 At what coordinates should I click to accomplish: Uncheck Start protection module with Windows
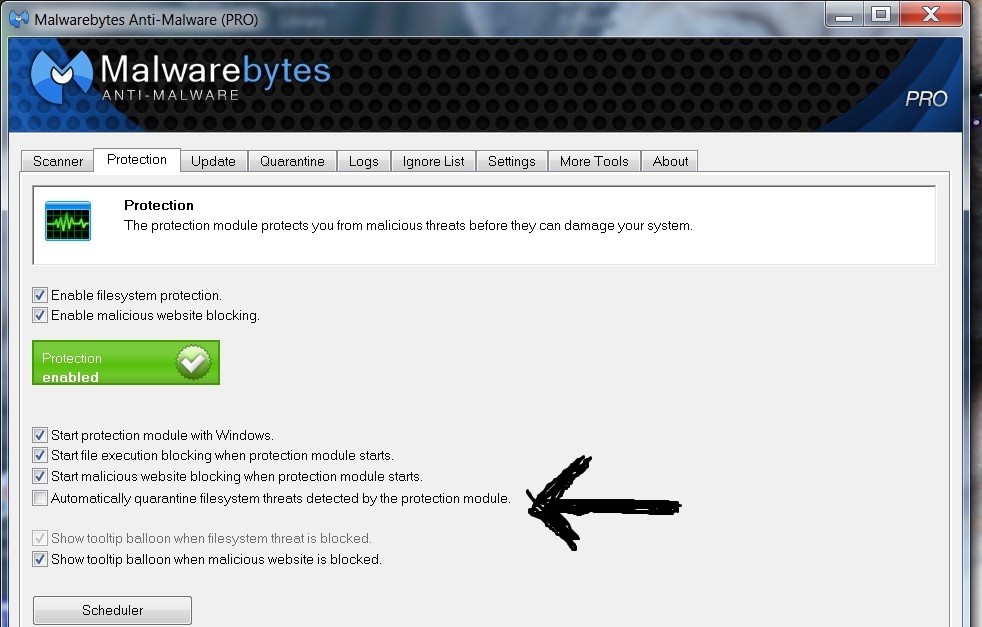[39, 435]
